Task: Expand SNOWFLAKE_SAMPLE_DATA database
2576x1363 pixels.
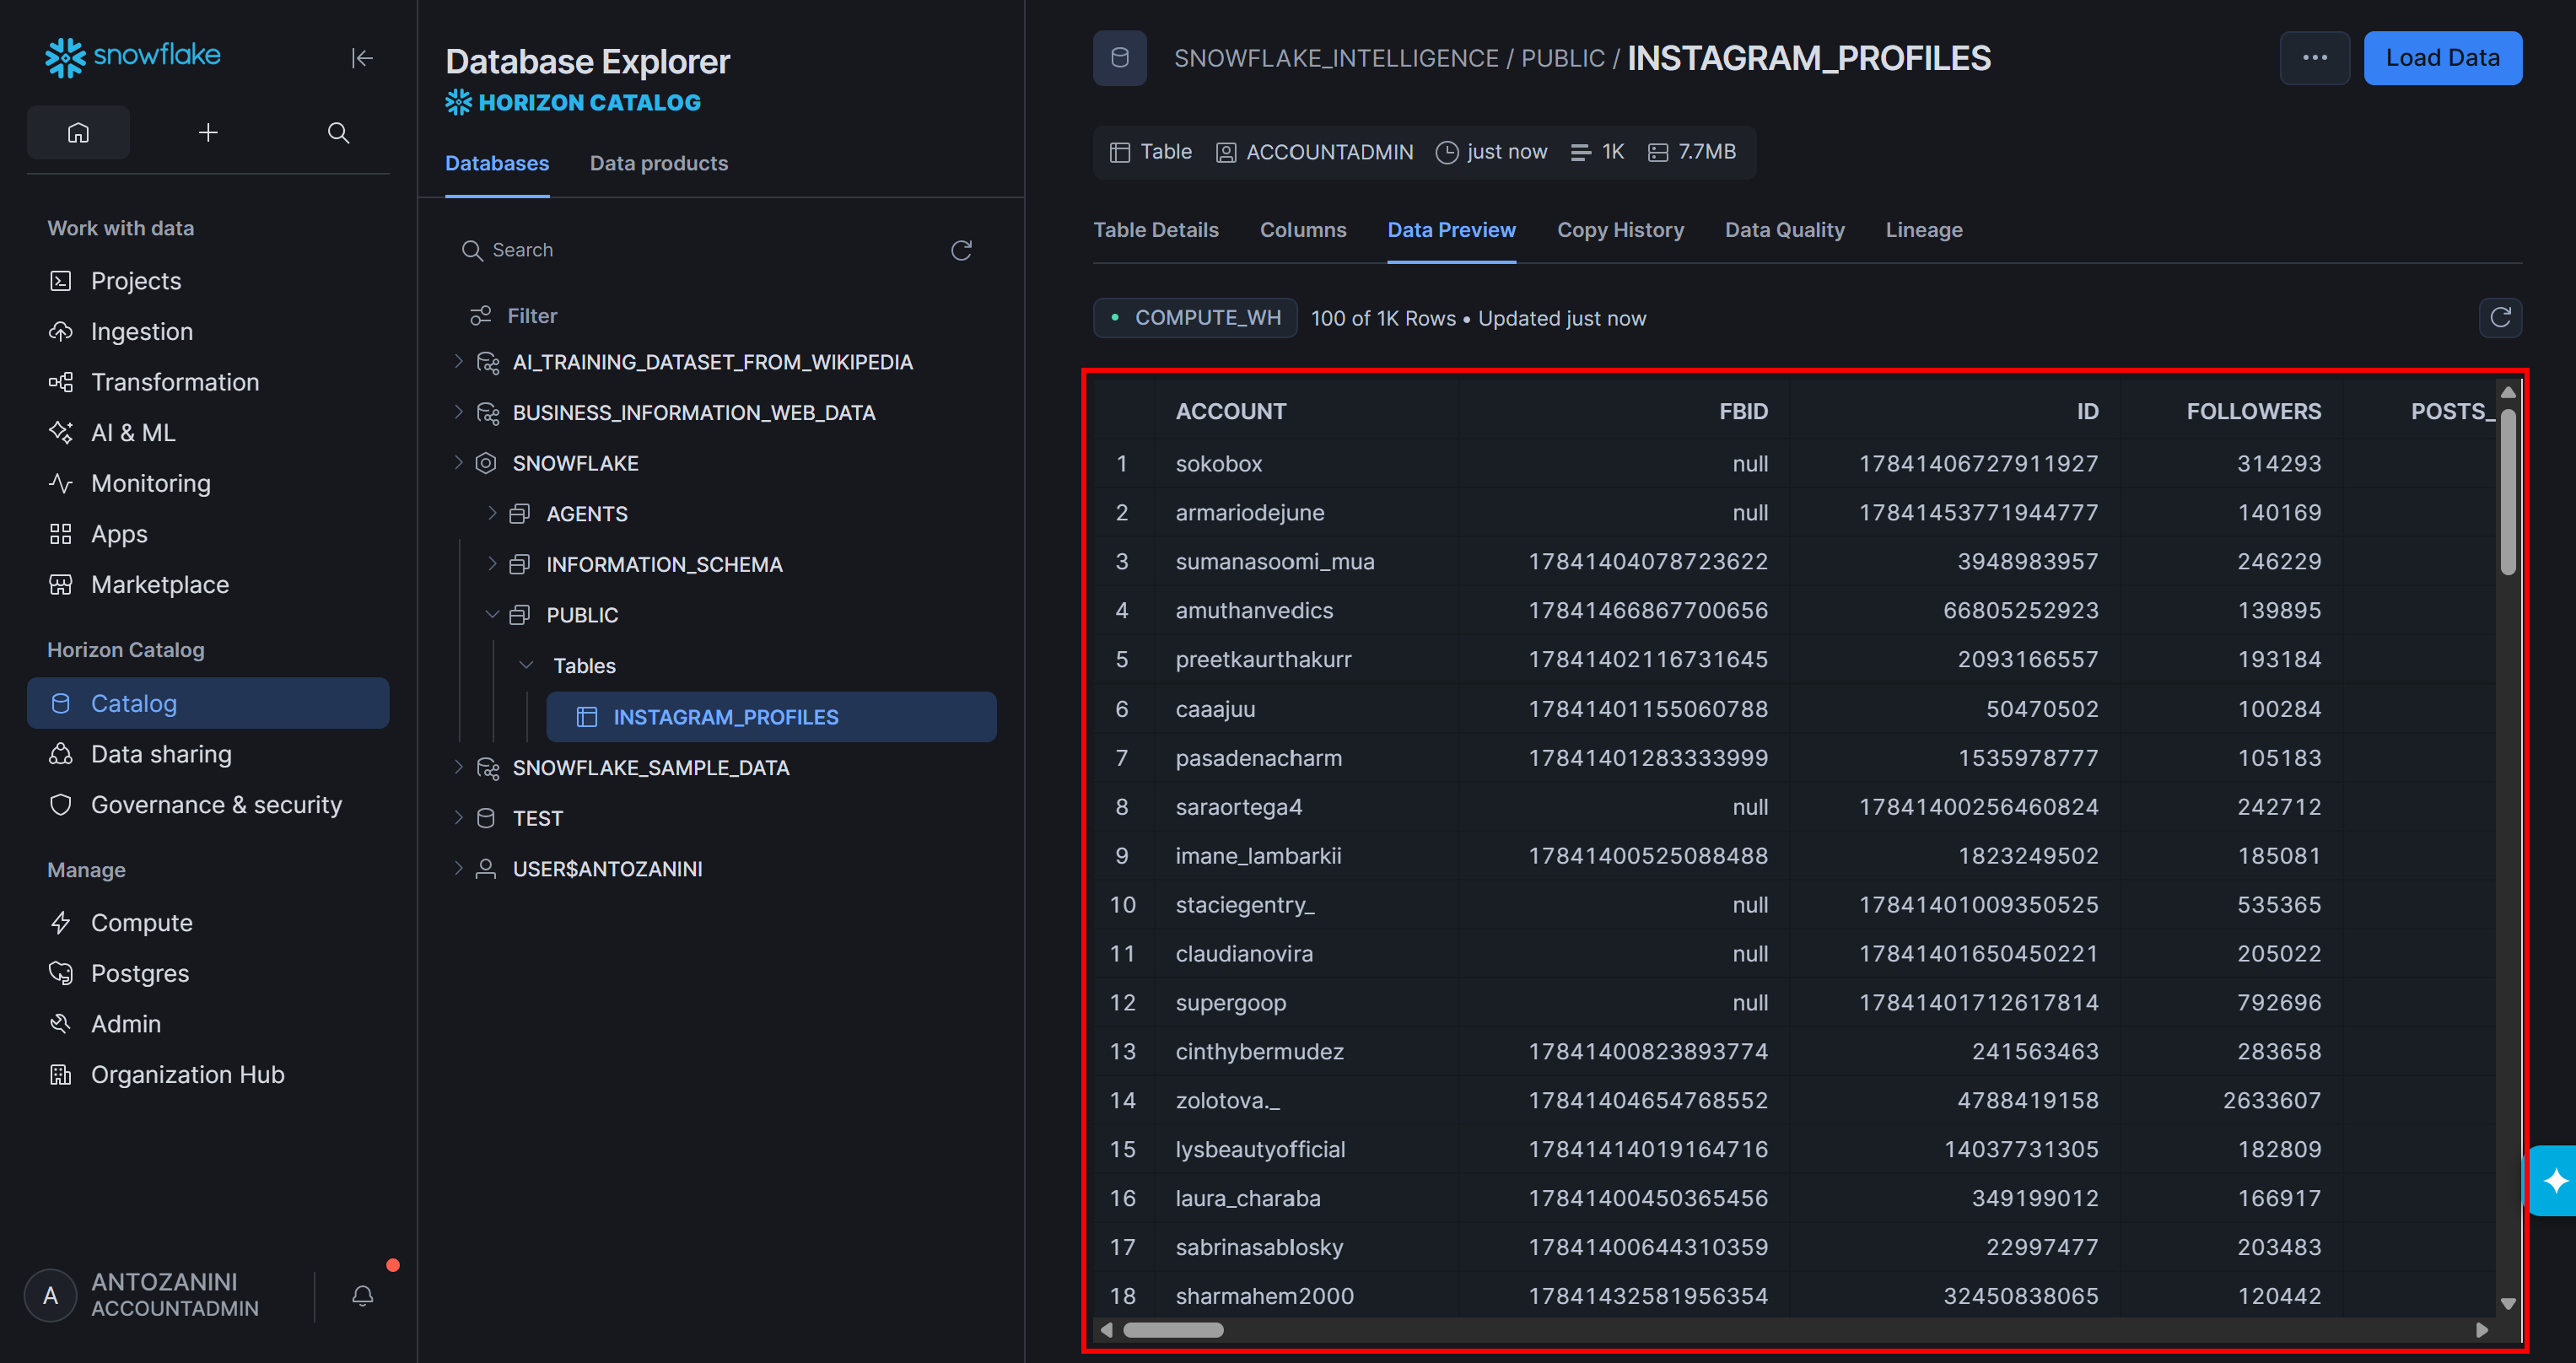Action: [x=459, y=767]
